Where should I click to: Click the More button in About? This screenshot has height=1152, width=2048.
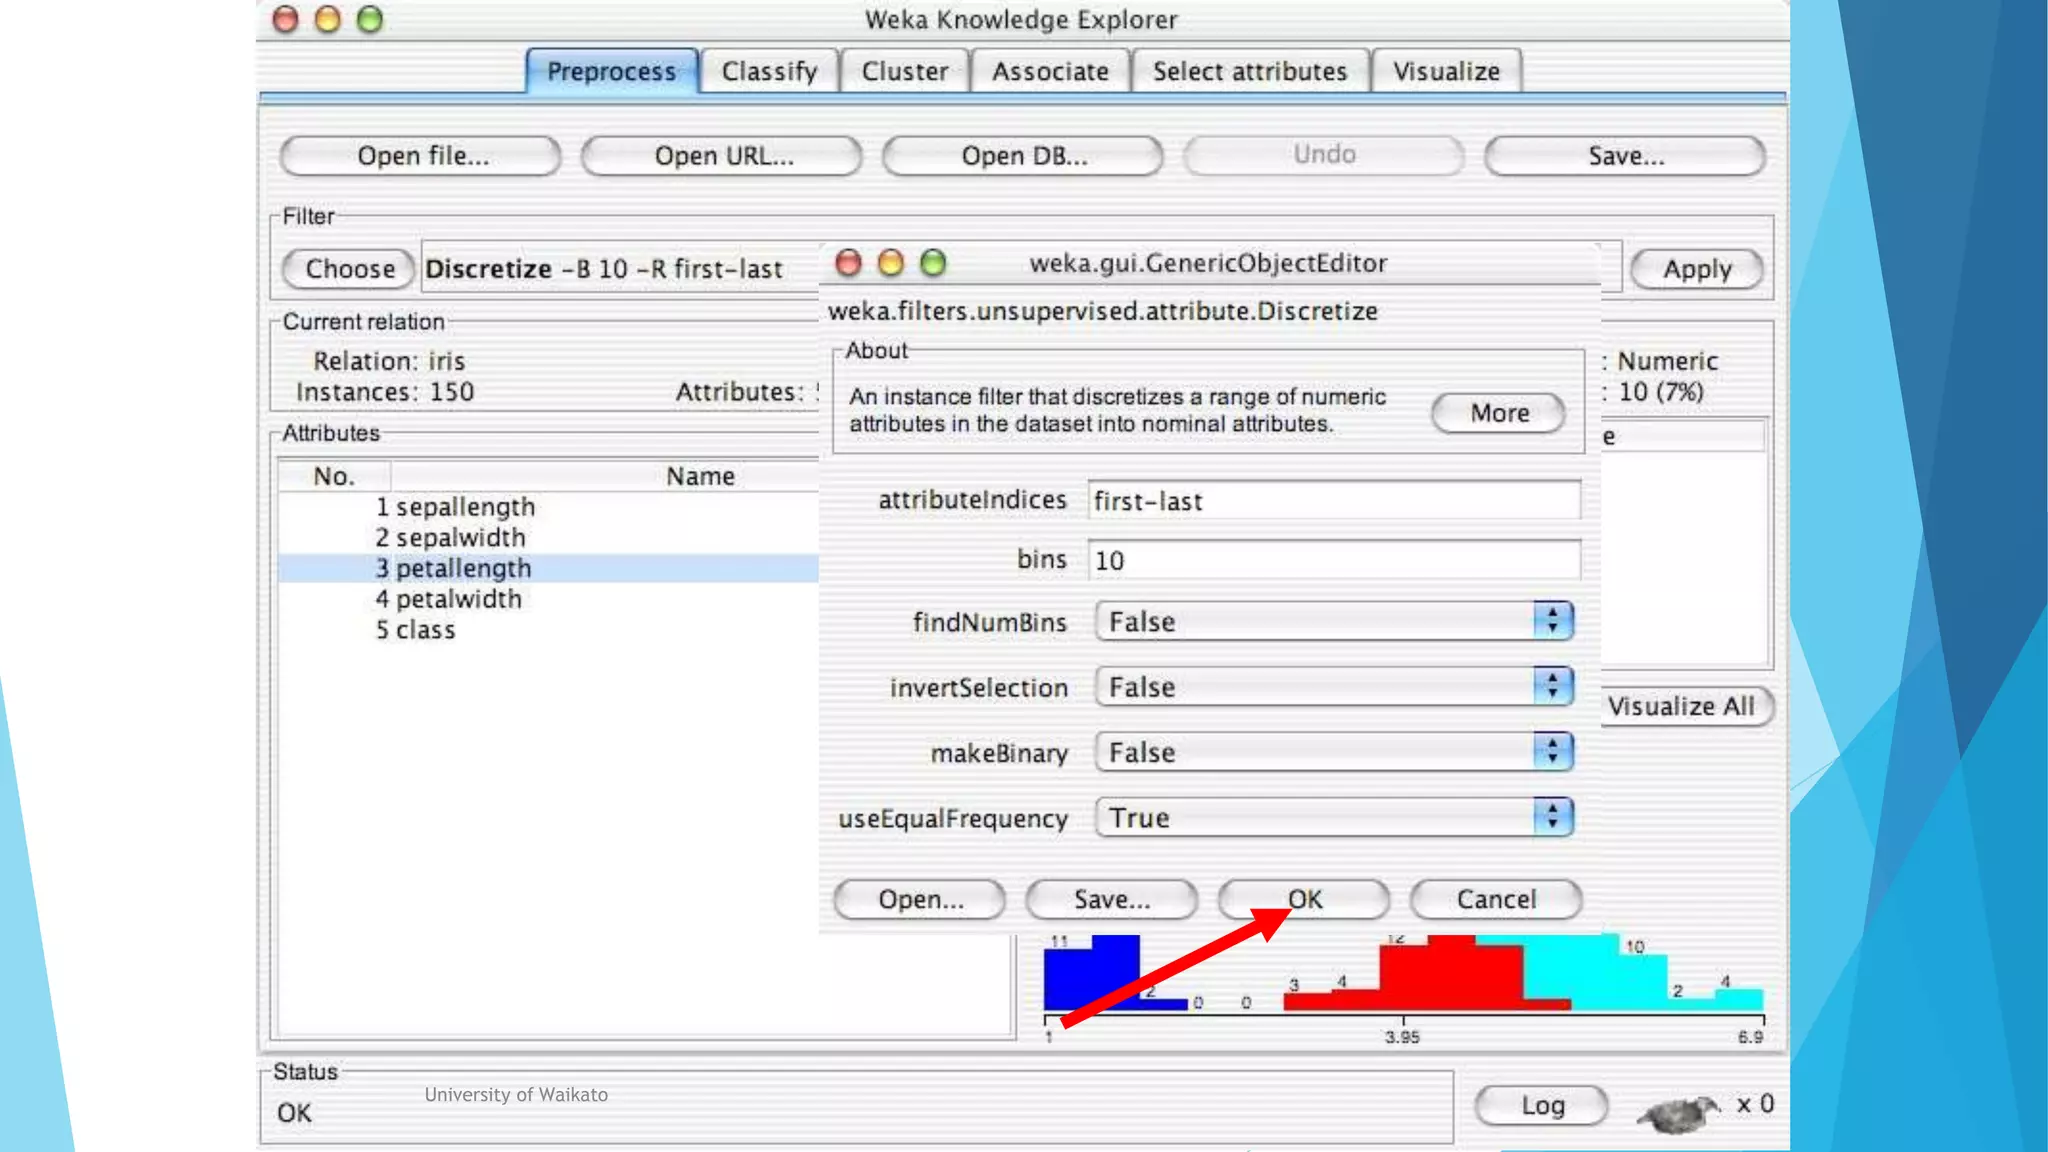(x=1498, y=413)
